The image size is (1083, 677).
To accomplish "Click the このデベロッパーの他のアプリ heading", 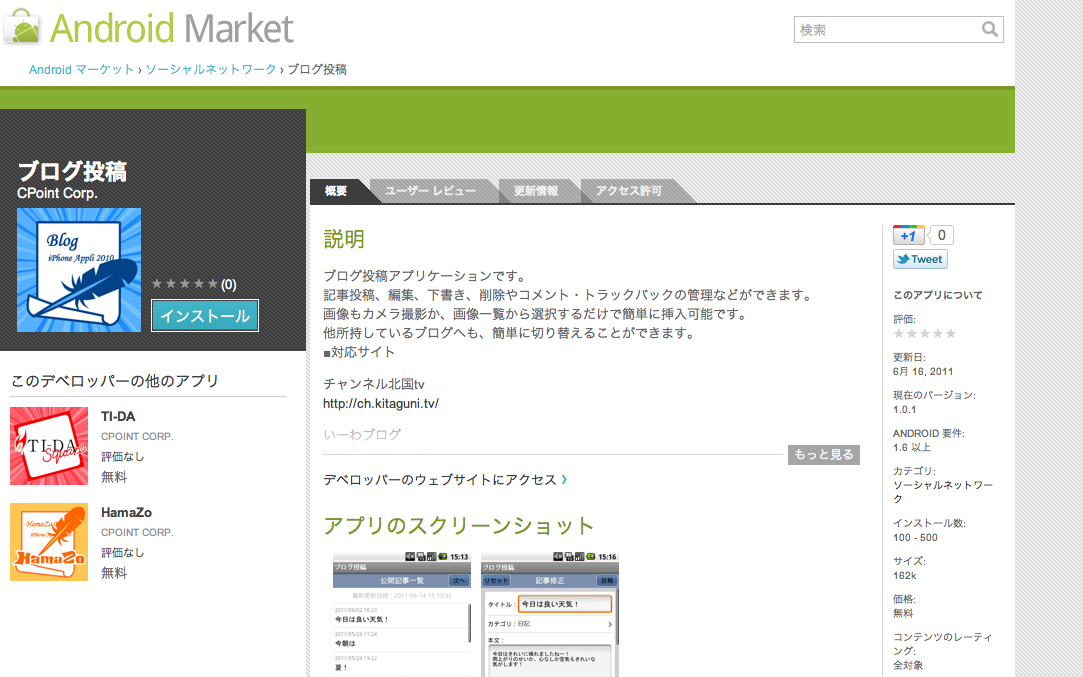I will [115, 381].
